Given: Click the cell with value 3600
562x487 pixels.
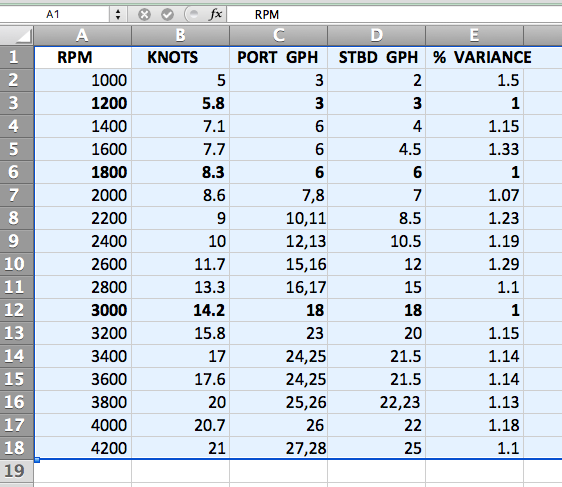Looking at the screenshot, I should point(83,379).
